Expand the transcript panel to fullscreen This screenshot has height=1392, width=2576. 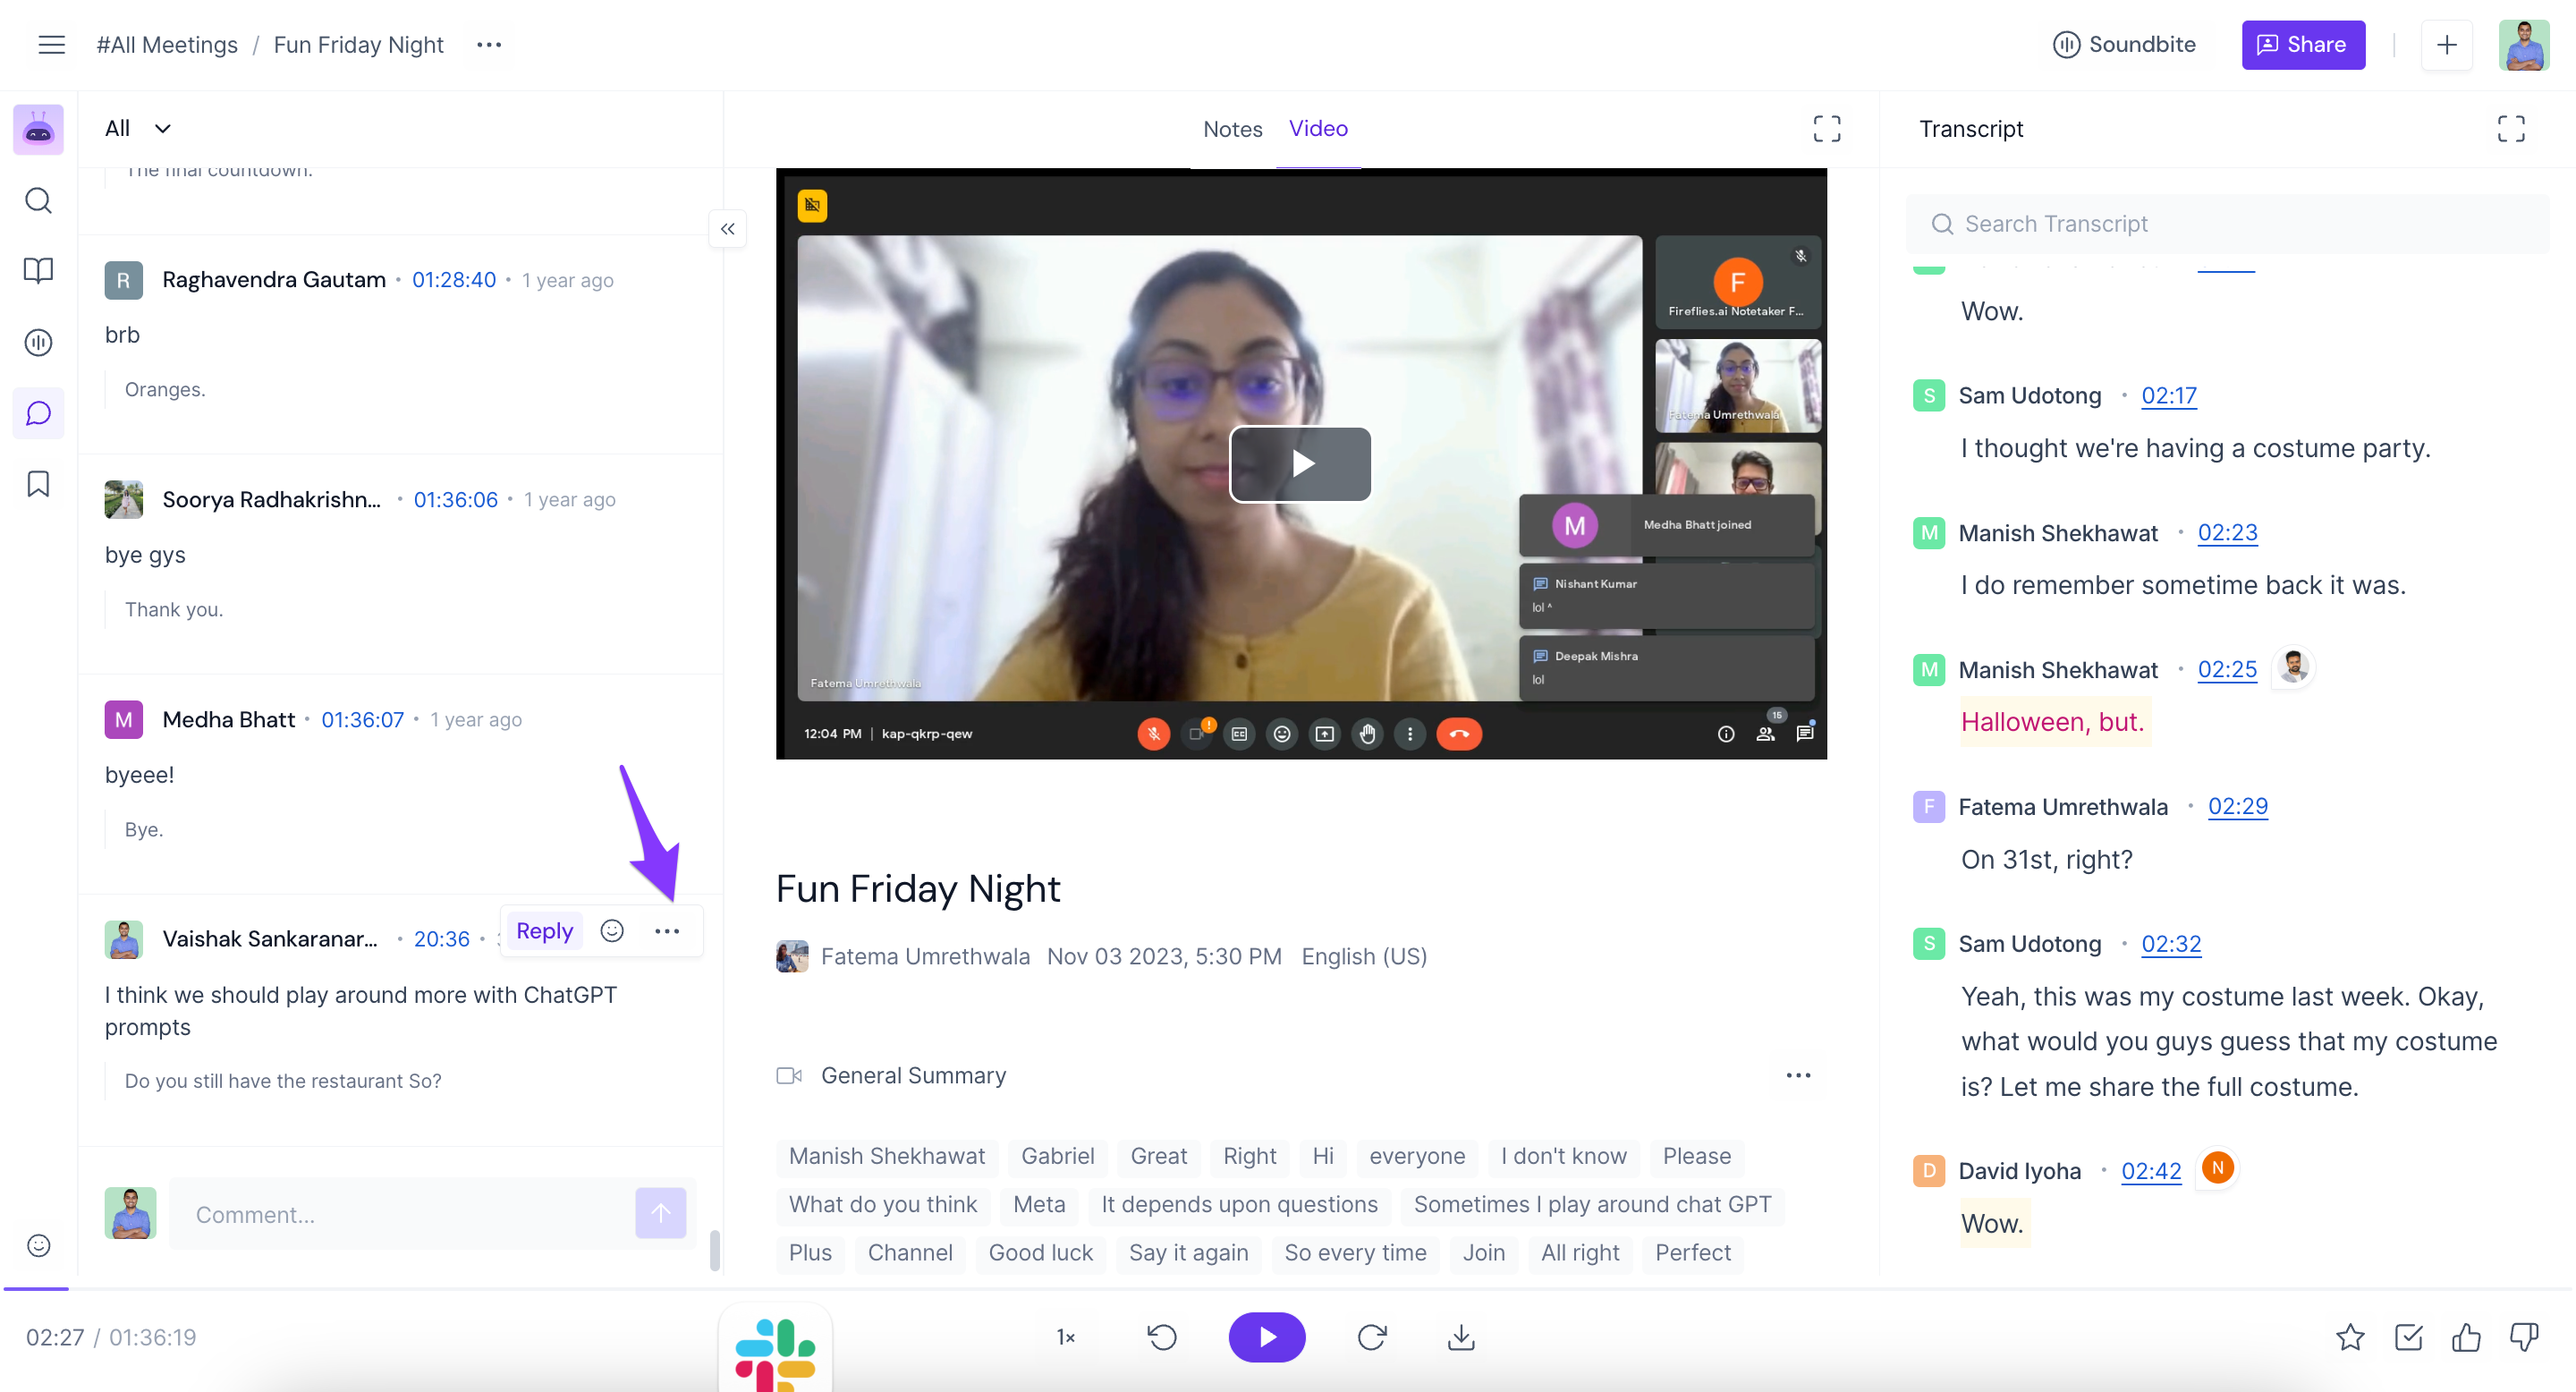(2510, 129)
